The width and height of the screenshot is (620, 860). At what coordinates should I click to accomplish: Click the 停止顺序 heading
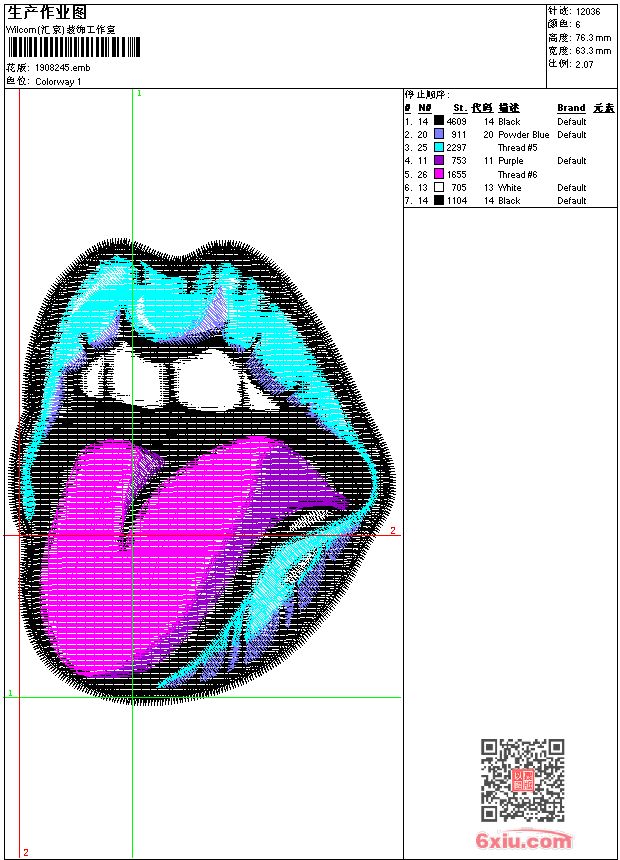(x=427, y=94)
